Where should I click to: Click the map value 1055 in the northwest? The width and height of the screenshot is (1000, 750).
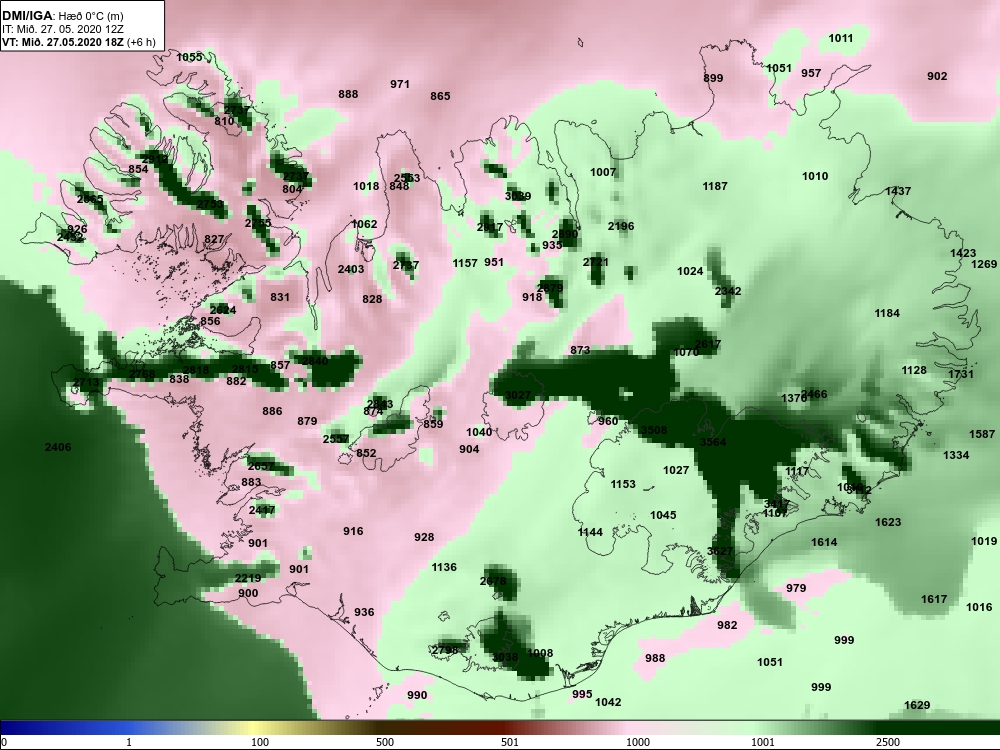(x=189, y=57)
